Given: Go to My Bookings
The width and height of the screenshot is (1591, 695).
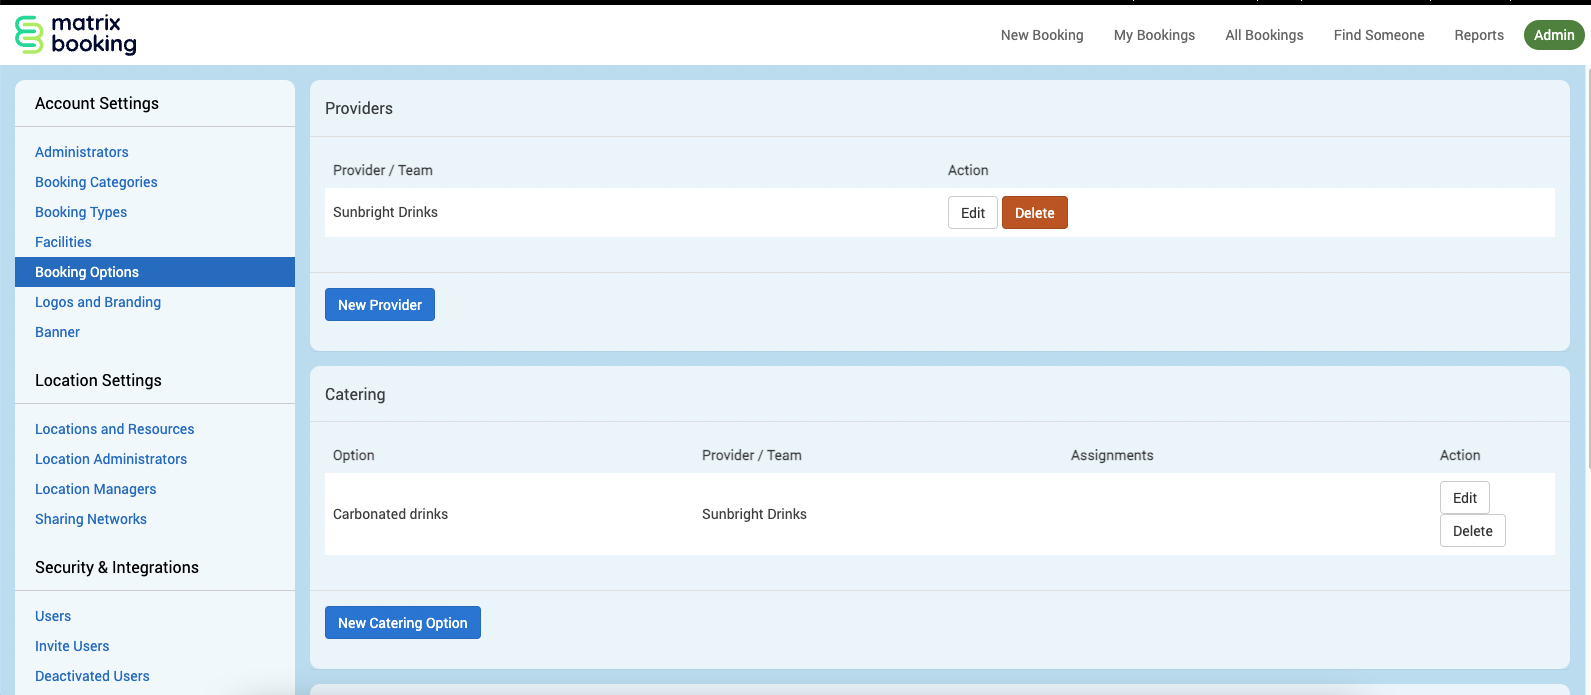Looking at the screenshot, I should click(1154, 35).
